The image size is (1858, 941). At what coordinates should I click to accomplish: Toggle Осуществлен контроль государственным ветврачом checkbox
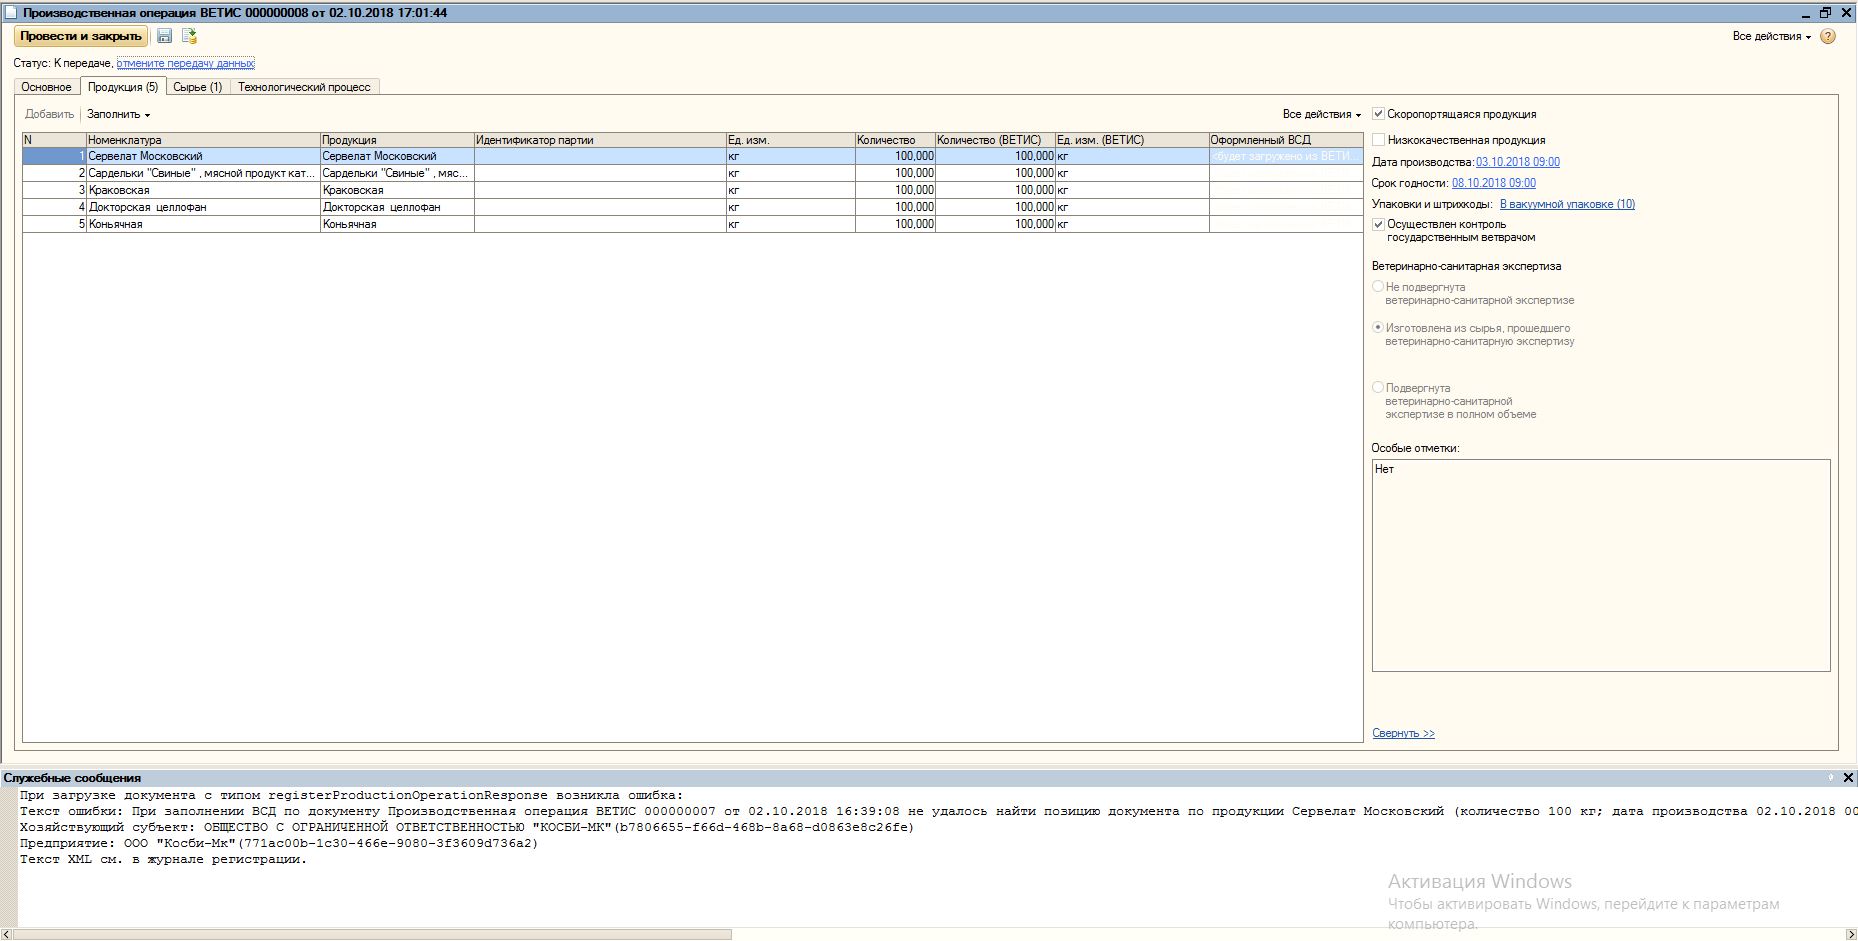tap(1378, 224)
